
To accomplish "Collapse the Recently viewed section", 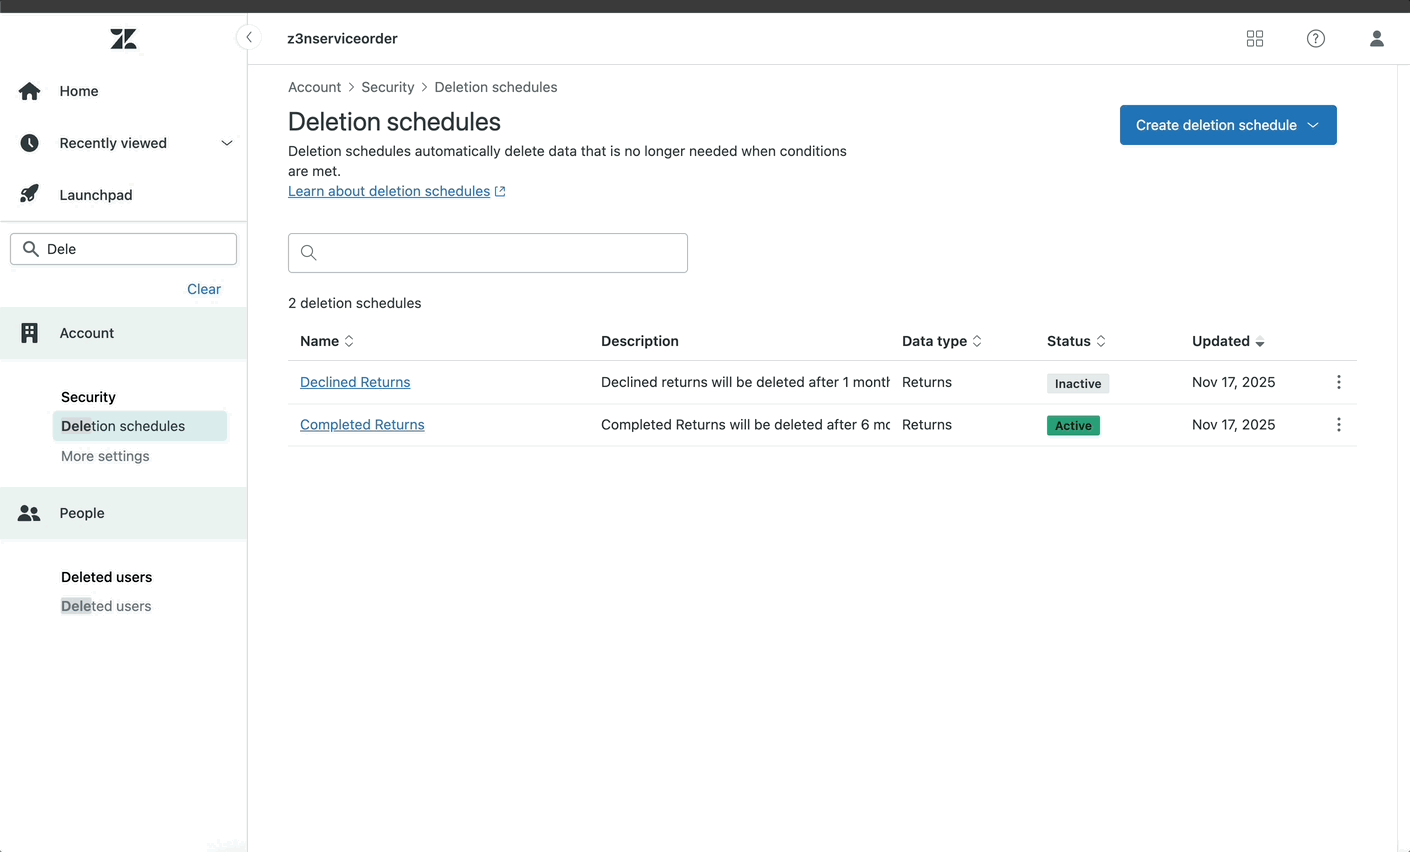I will pos(227,143).
